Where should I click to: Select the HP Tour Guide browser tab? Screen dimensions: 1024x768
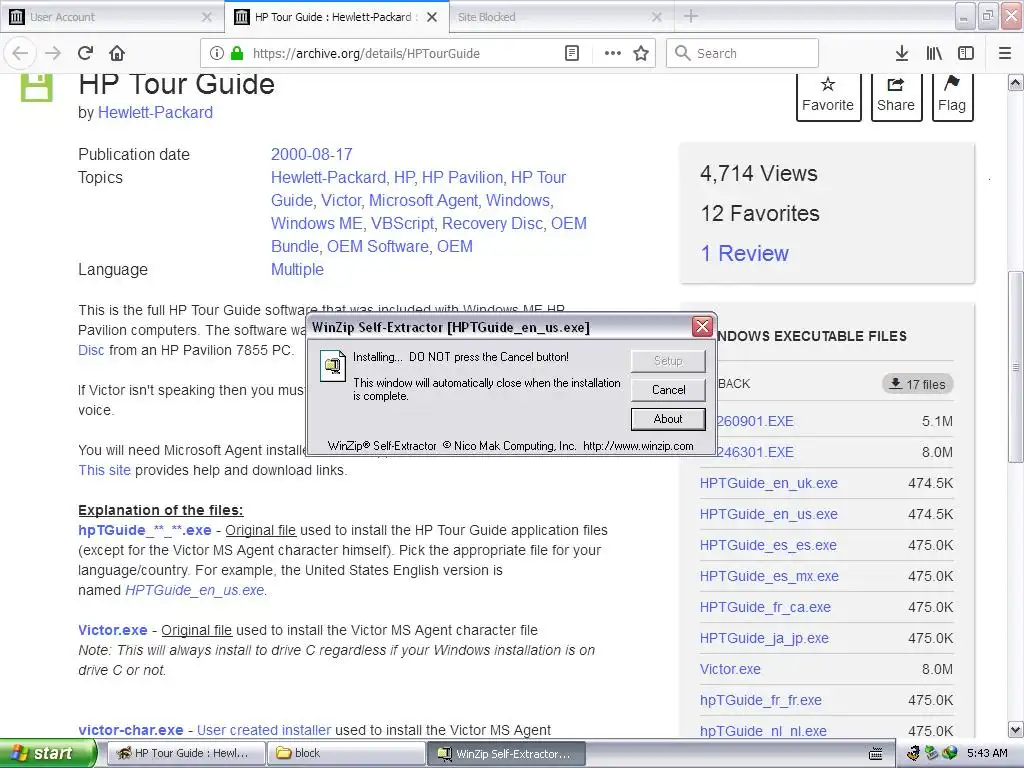click(x=336, y=17)
